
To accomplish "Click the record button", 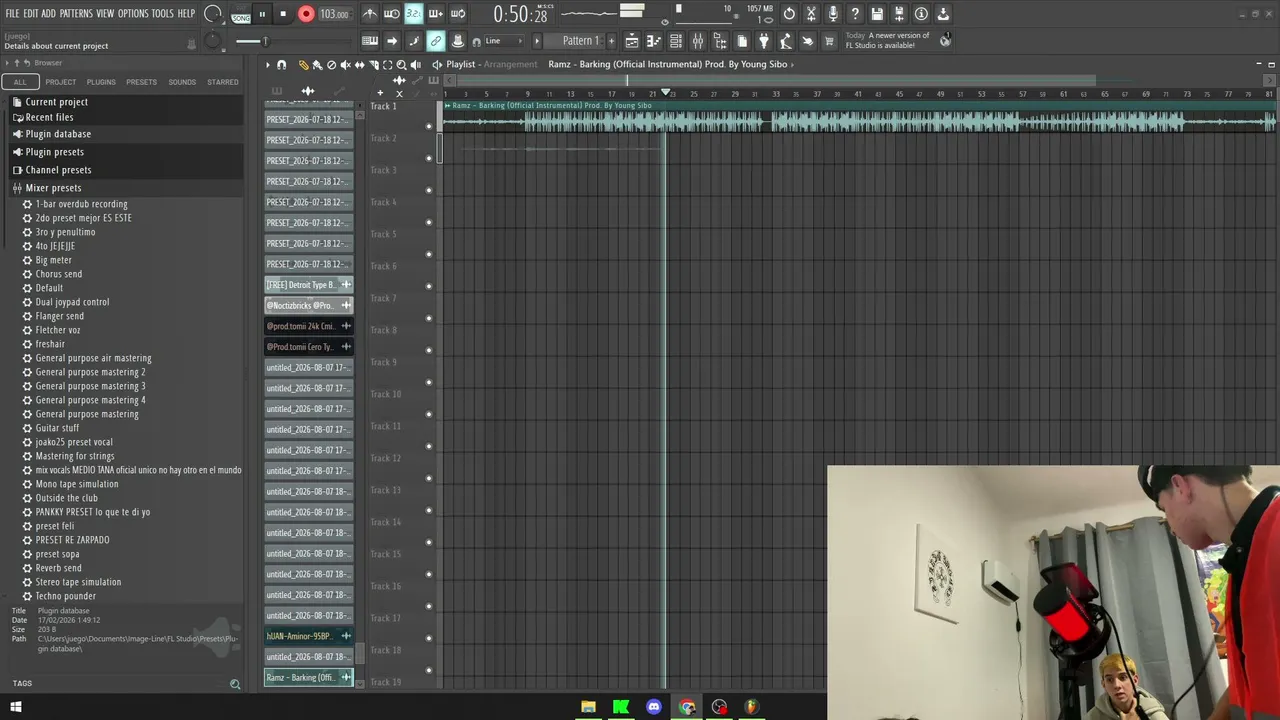I will click(306, 14).
